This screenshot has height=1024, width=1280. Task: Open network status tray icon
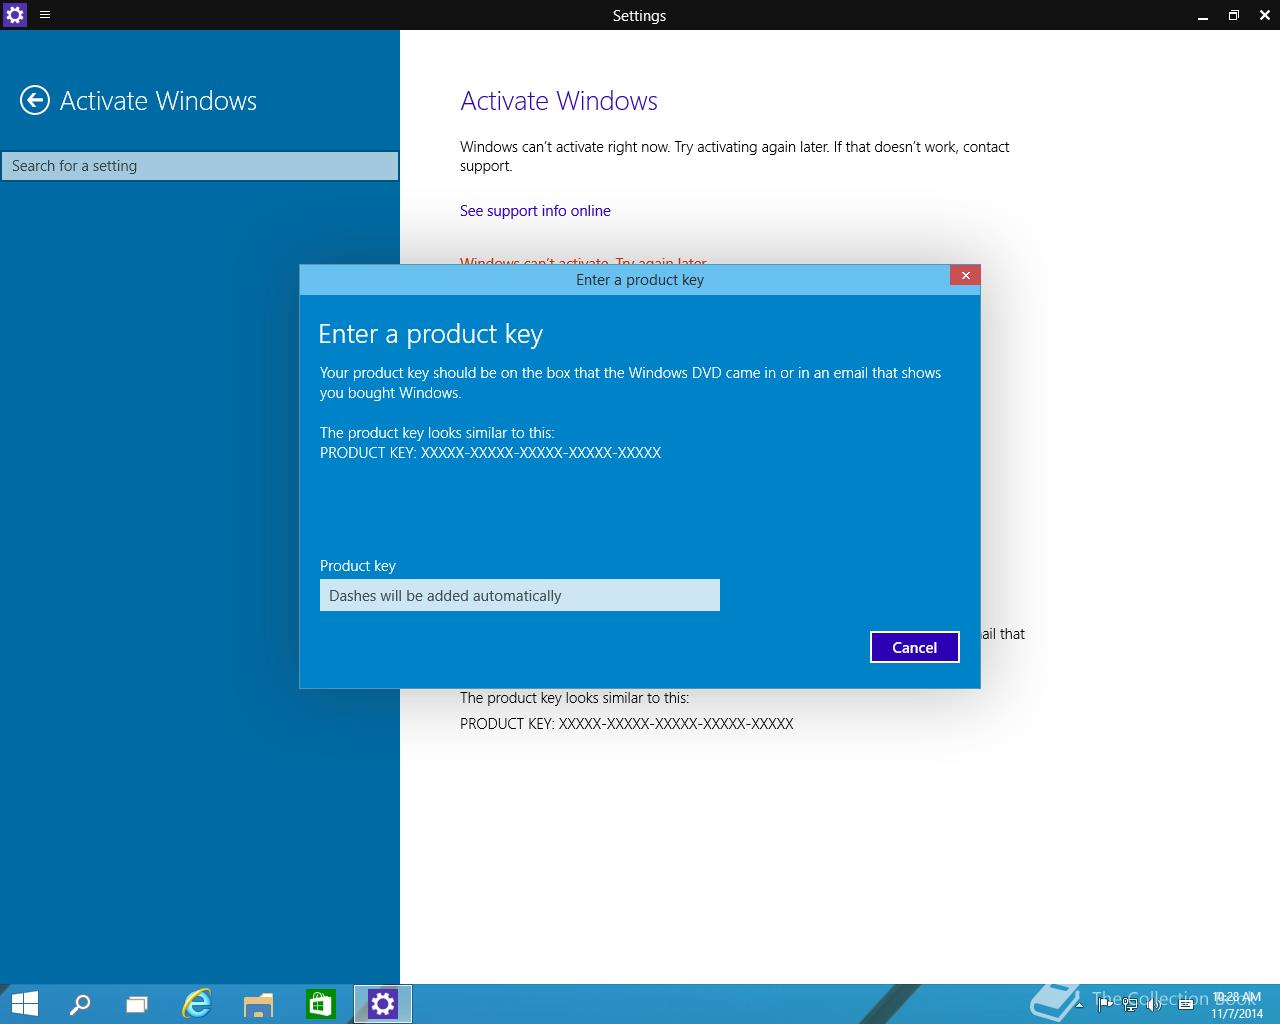1129,1004
